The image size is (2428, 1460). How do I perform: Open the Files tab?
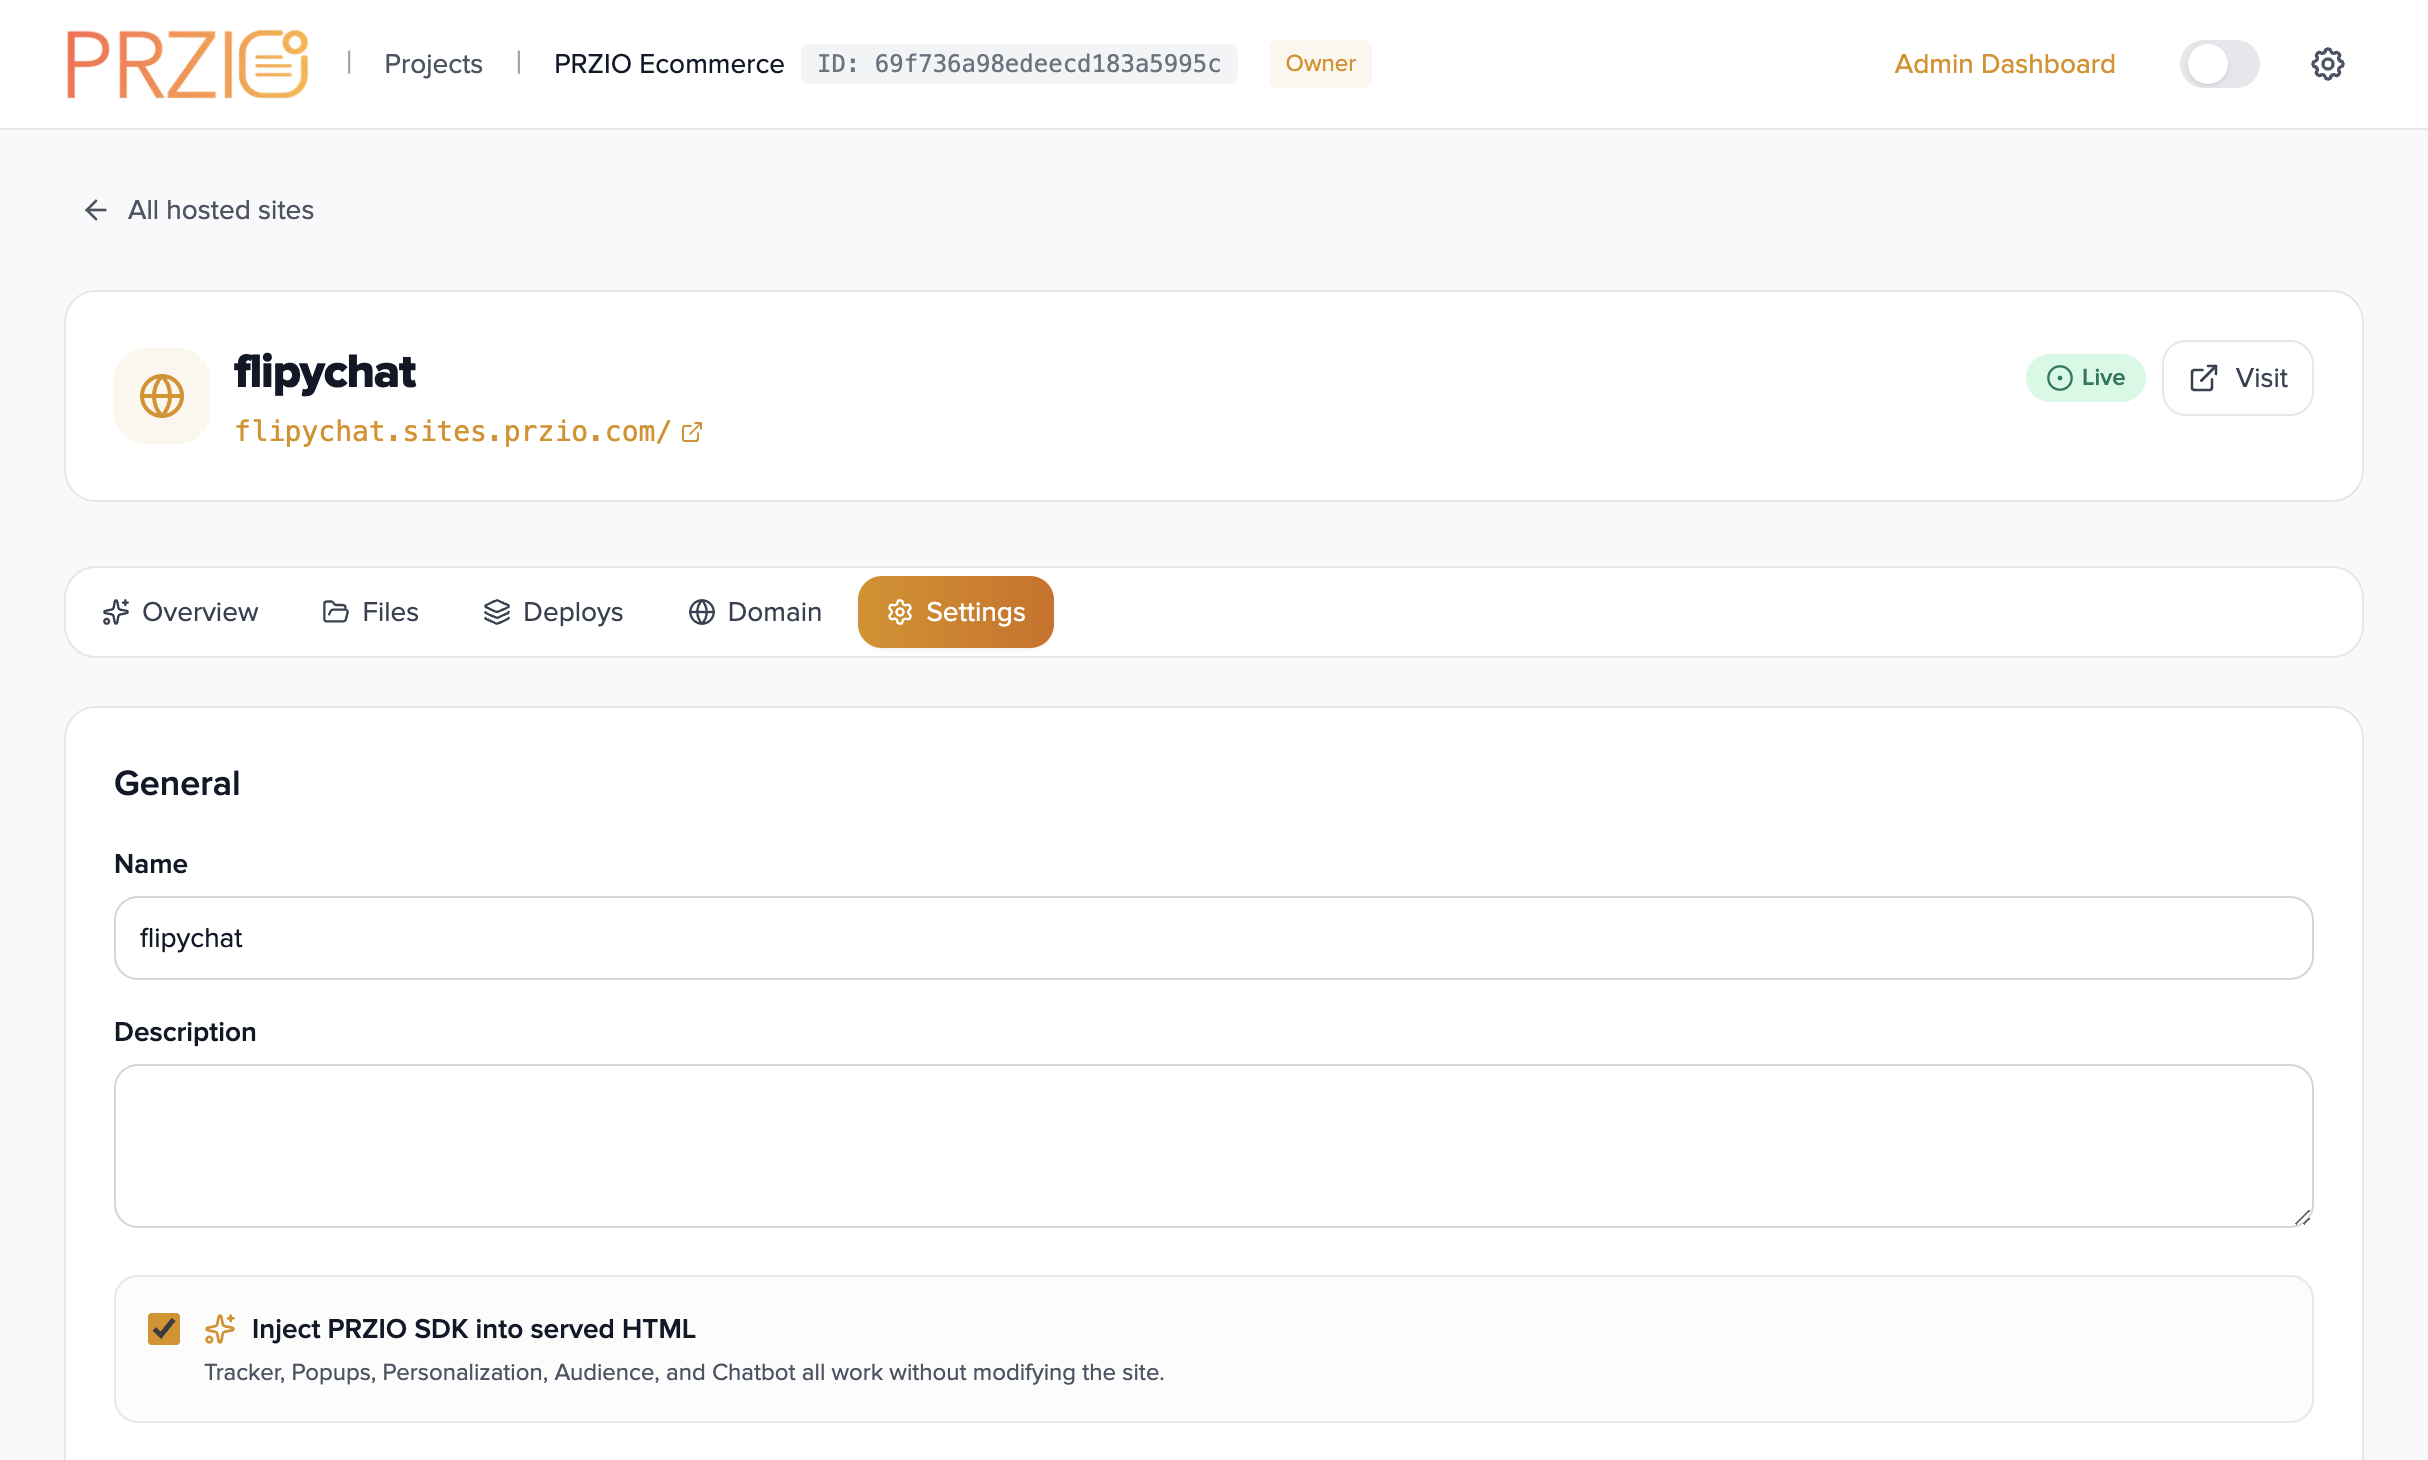[370, 612]
